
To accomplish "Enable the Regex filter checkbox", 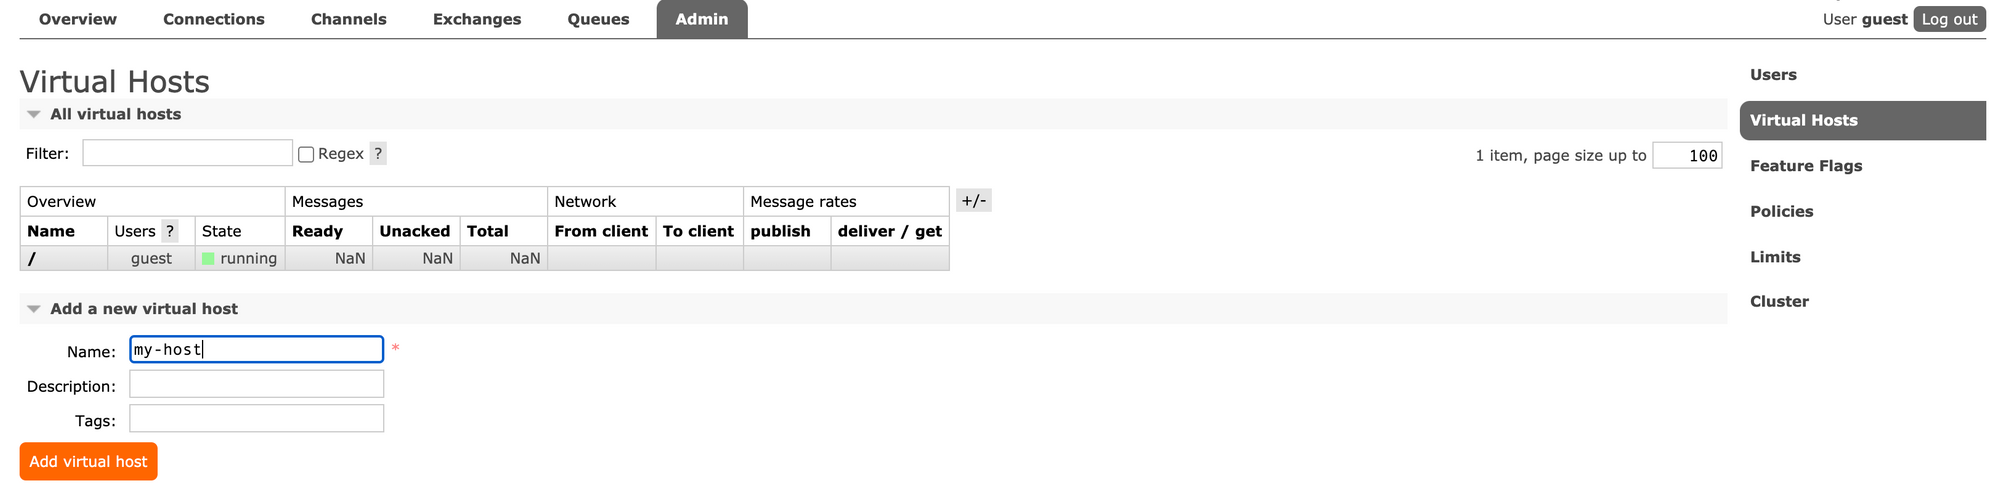I will click(307, 154).
